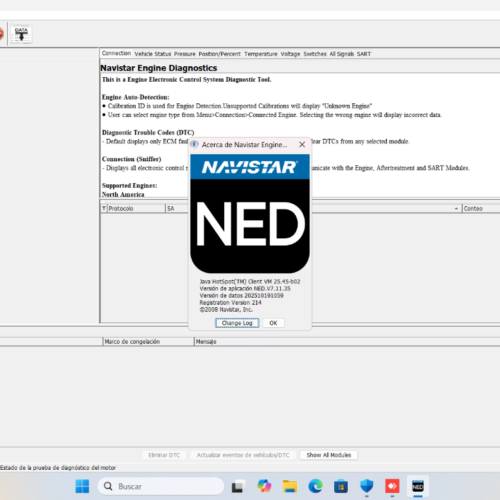Image resolution: width=500 pixels, height=500 pixels.
Task: Click the Buscar taskbar search box
Action: [161, 486]
